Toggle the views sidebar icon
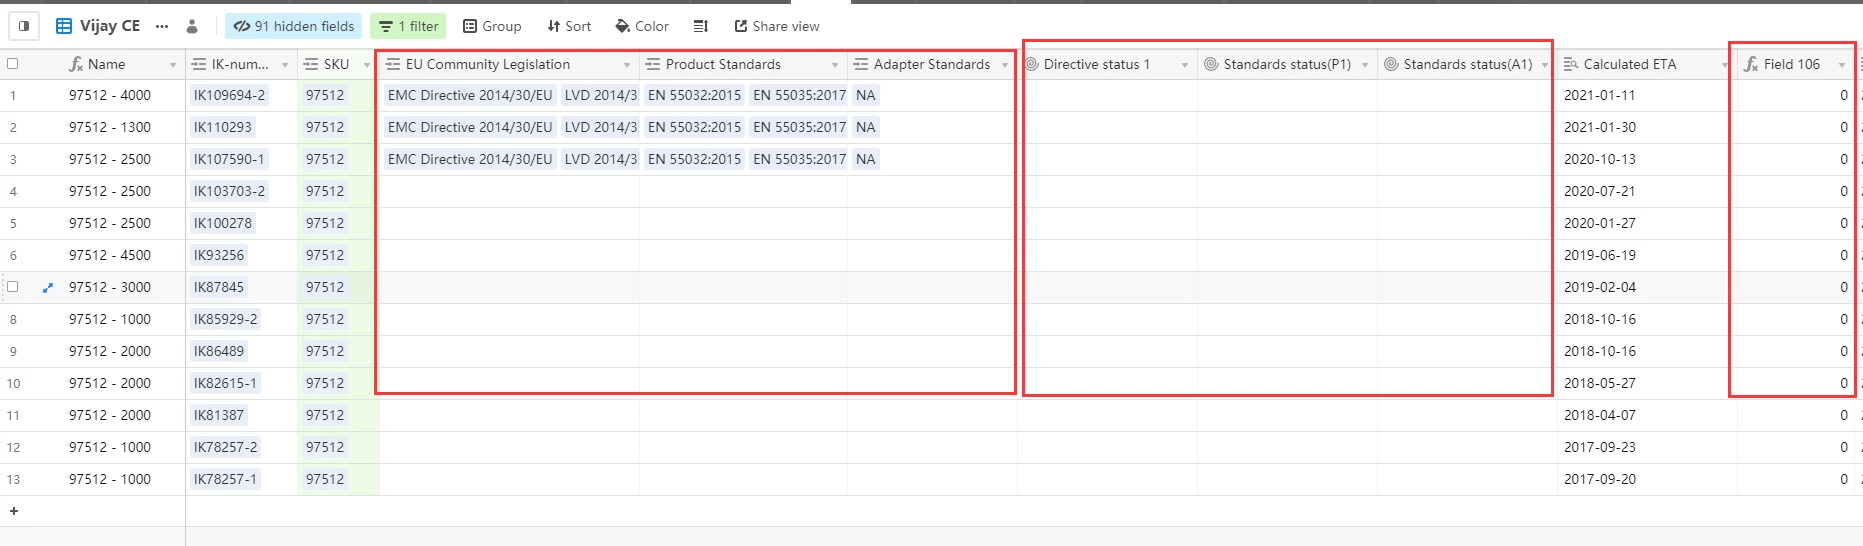1863x546 pixels. click(24, 26)
